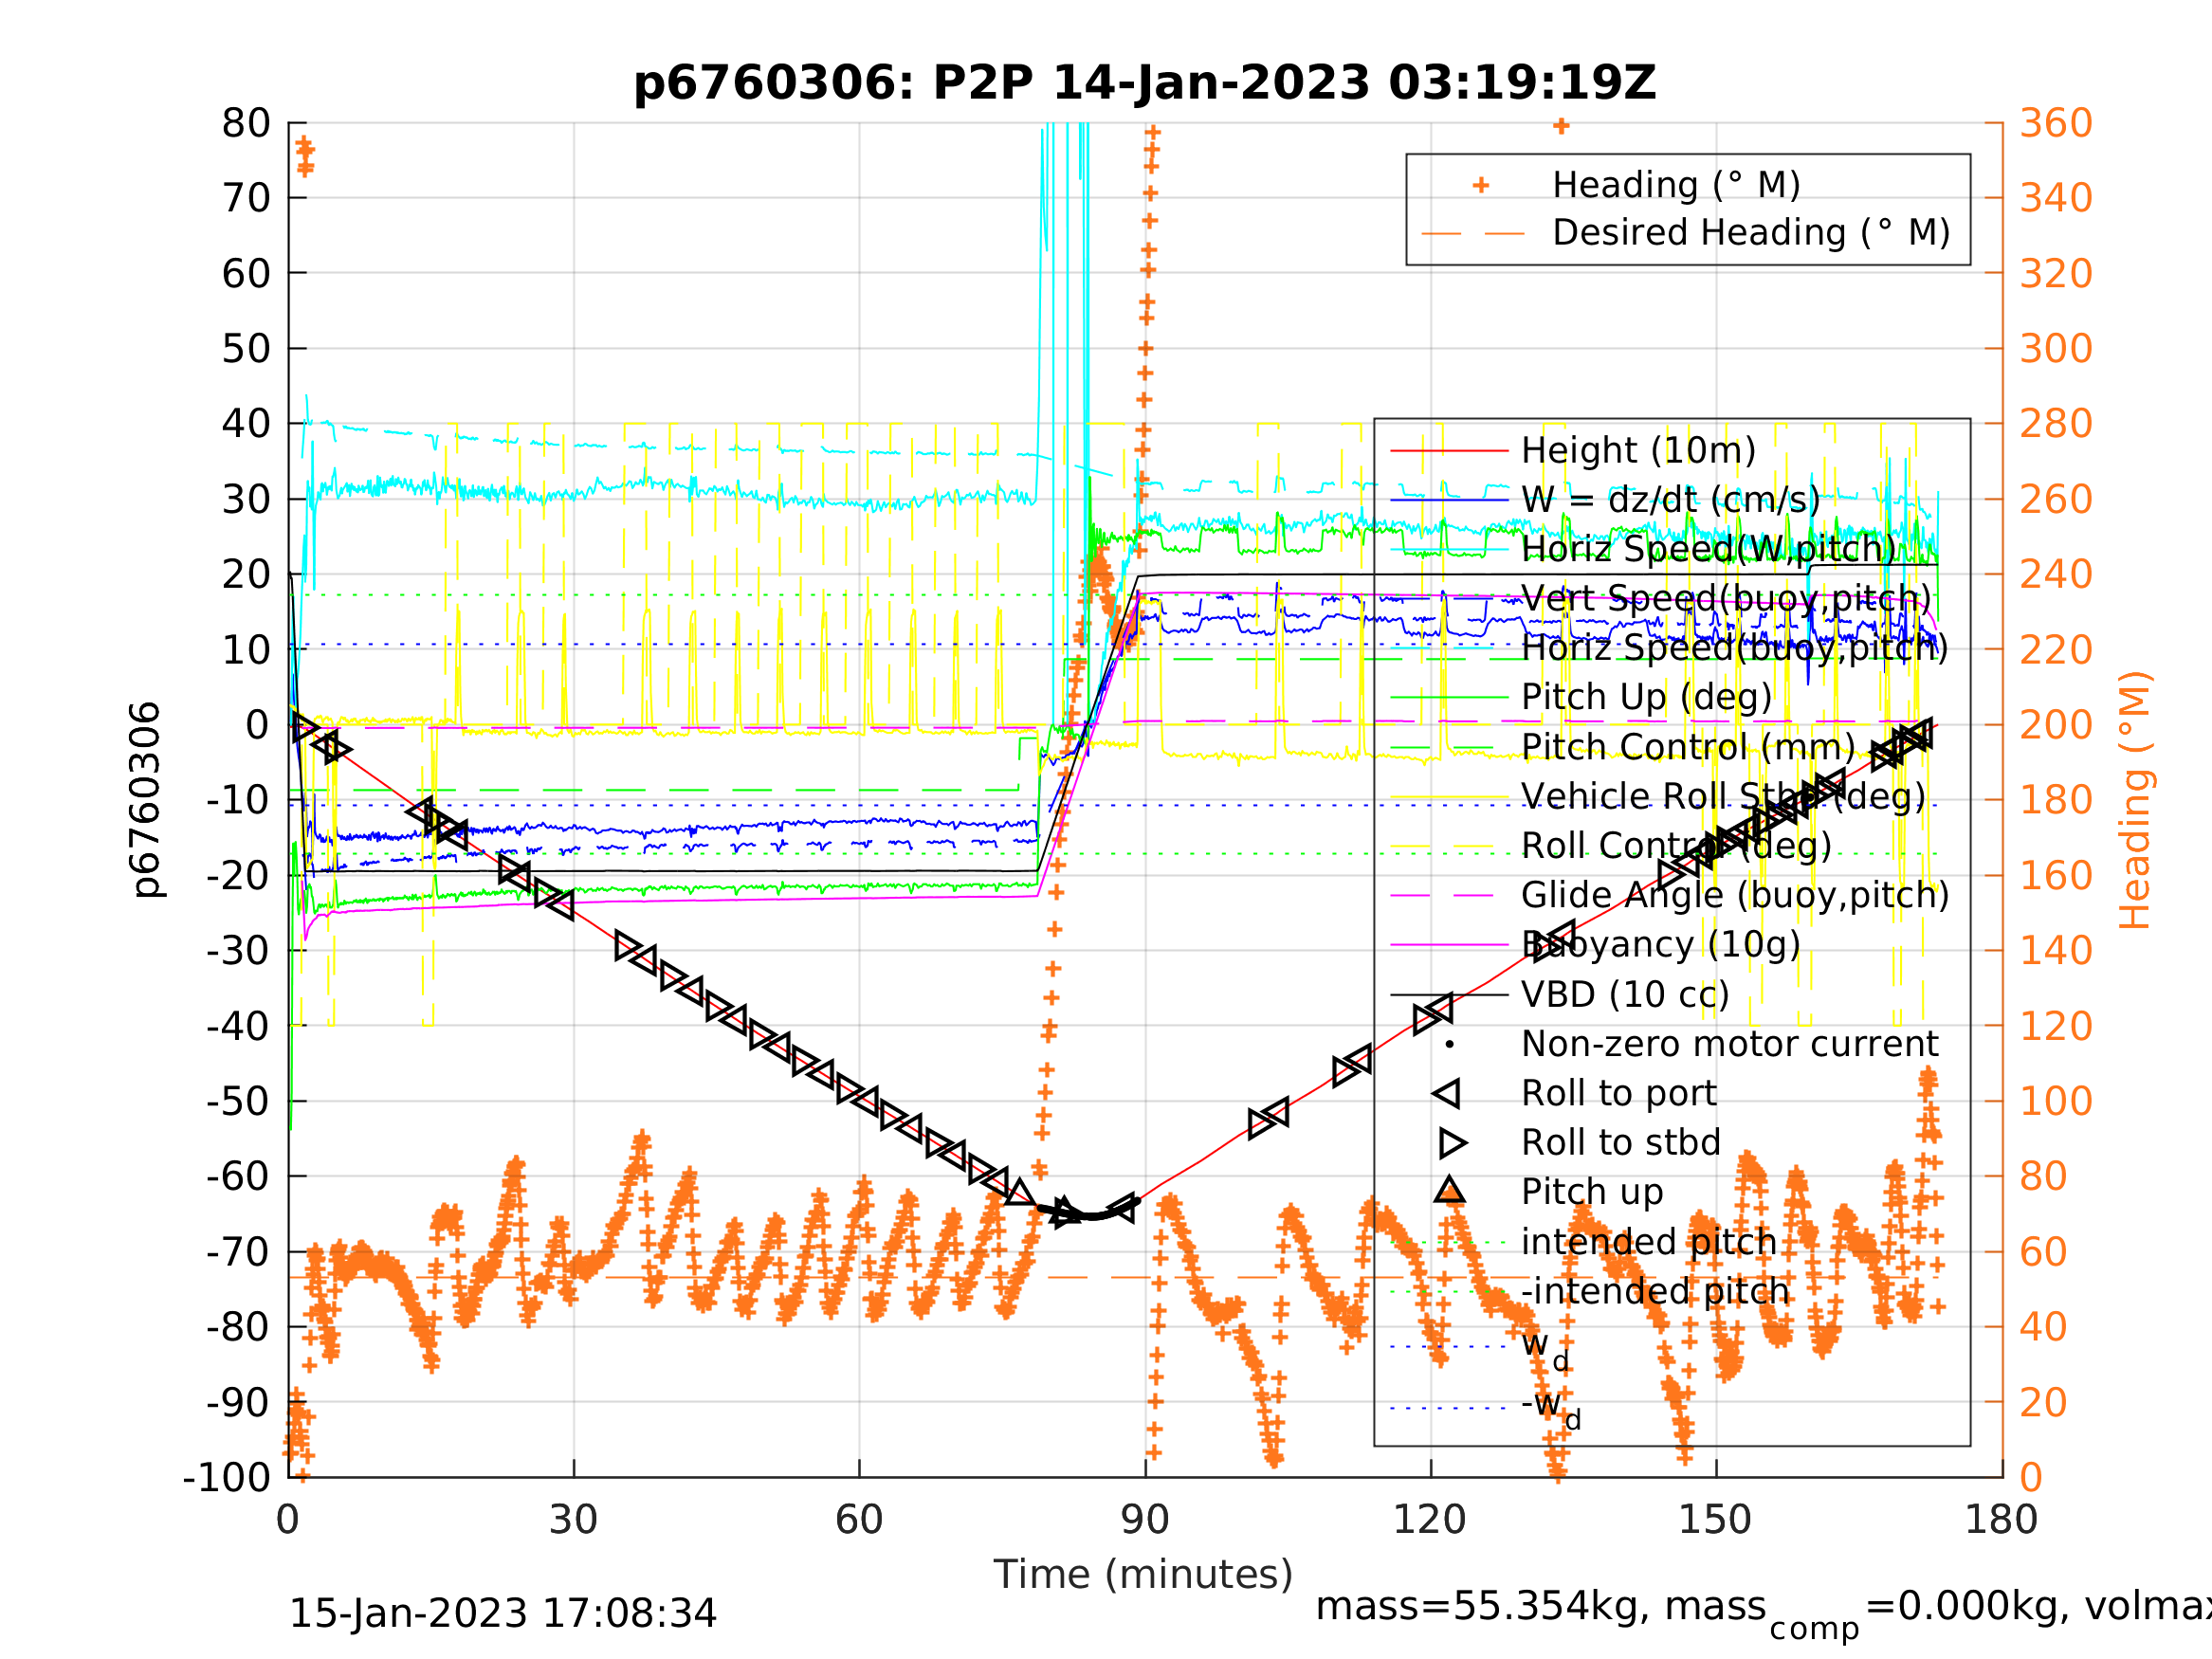Select the Horiz Speed(buoy,pitch) legend label
This screenshot has width=2212, height=1659.
pos(1735,648)
